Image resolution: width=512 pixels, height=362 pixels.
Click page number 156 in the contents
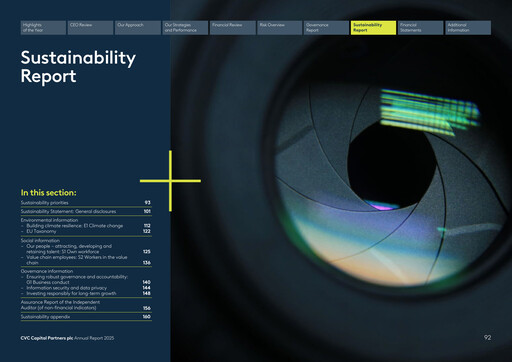click(x=147, y=308)
